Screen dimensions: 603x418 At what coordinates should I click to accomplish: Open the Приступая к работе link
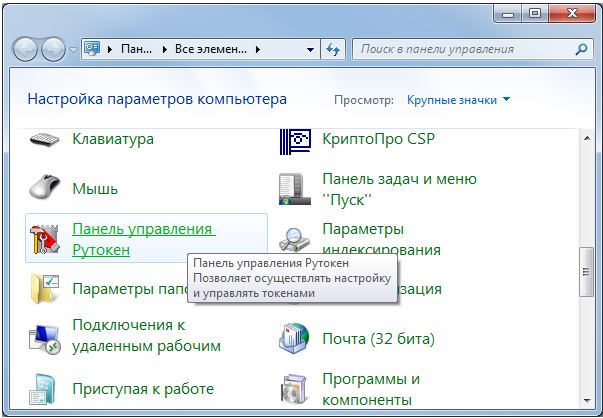(x=143, y=389)
